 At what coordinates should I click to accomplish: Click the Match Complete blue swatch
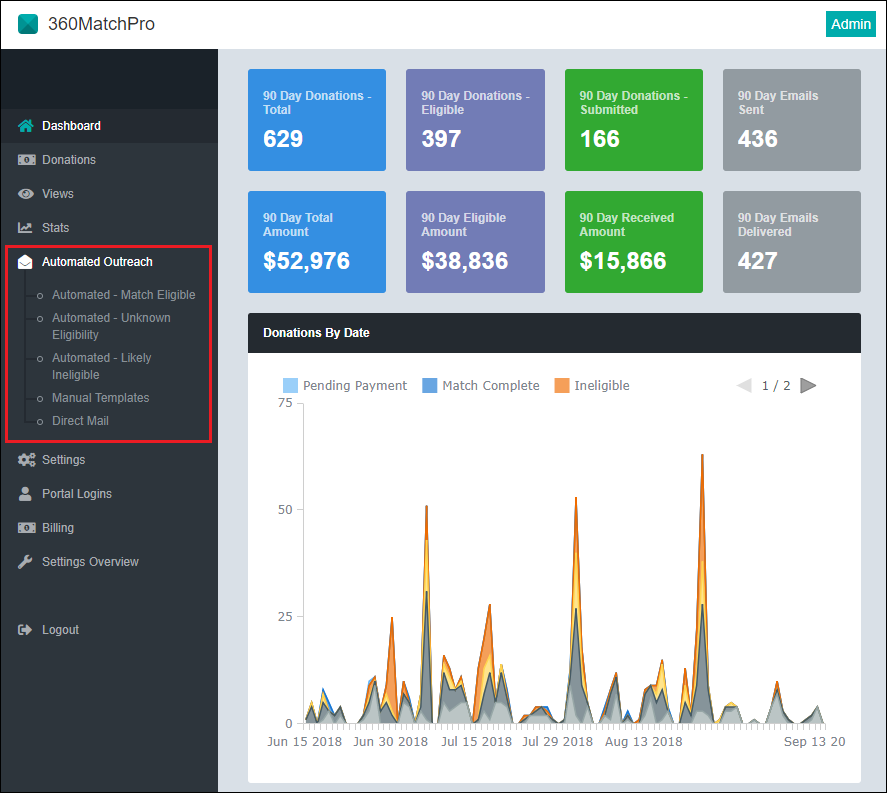[x=429, y=386]
